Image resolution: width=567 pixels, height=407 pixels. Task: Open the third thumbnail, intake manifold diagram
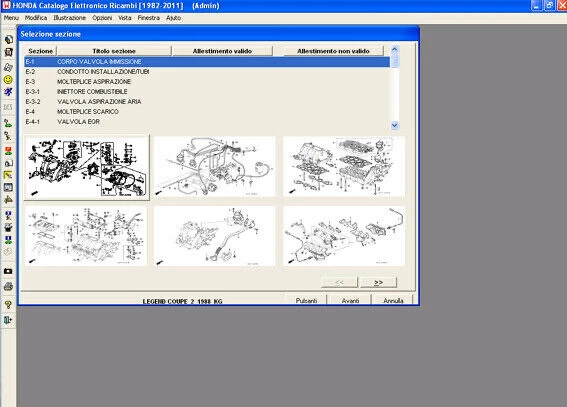[x=344, y=167]
